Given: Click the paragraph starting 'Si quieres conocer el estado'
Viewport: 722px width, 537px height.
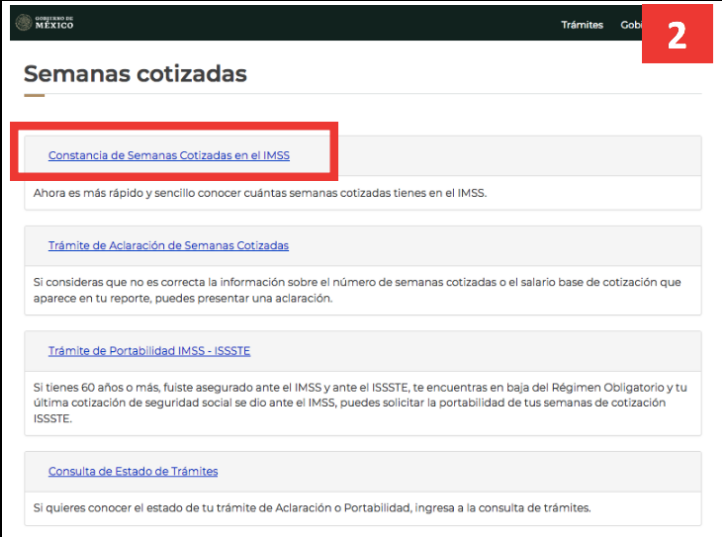Looking at the screenshot, I should click(x=311, y=507).
